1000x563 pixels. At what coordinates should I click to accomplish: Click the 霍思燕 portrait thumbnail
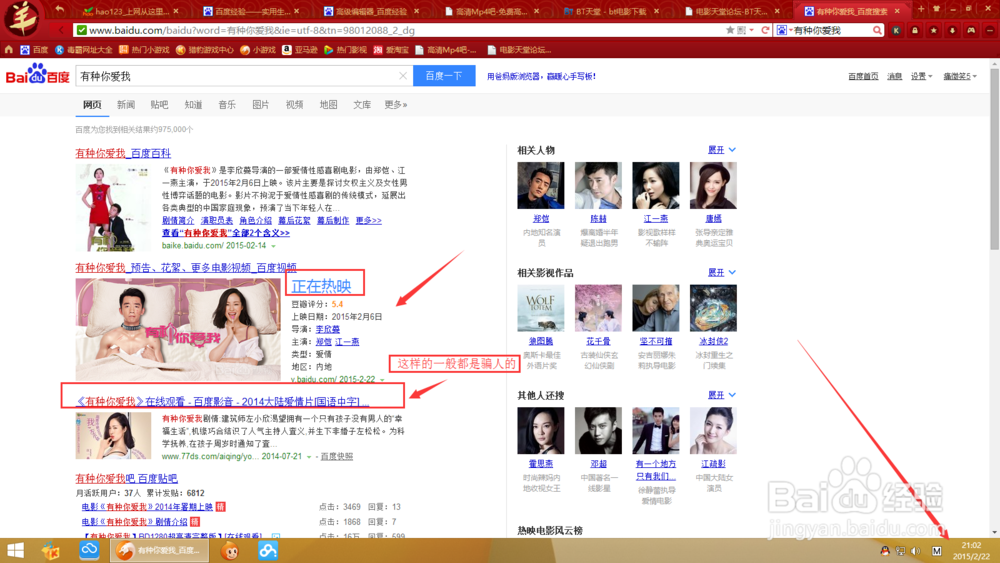pos(541,430)
